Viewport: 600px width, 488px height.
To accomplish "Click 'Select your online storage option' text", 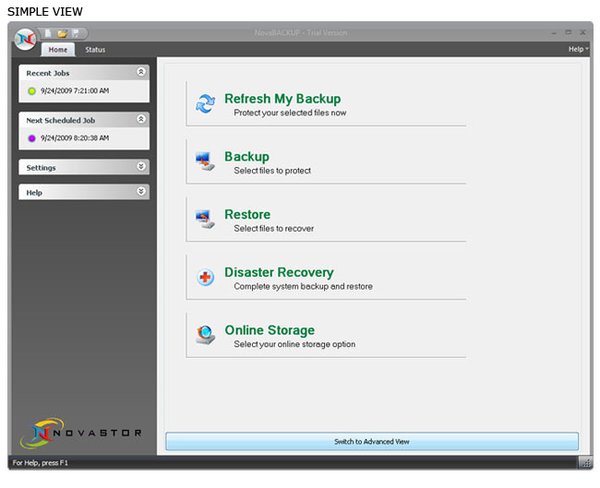I will coord(294,344).
